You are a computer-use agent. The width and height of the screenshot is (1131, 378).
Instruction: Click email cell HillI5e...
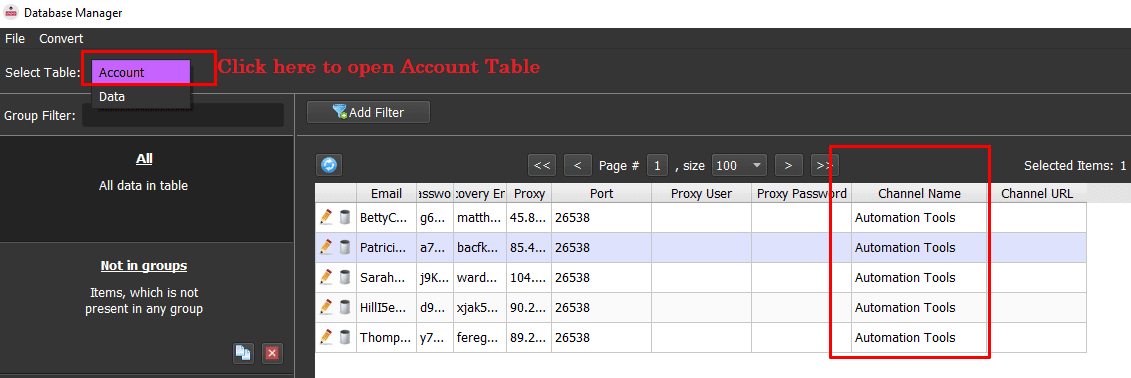tap(387, 307)
